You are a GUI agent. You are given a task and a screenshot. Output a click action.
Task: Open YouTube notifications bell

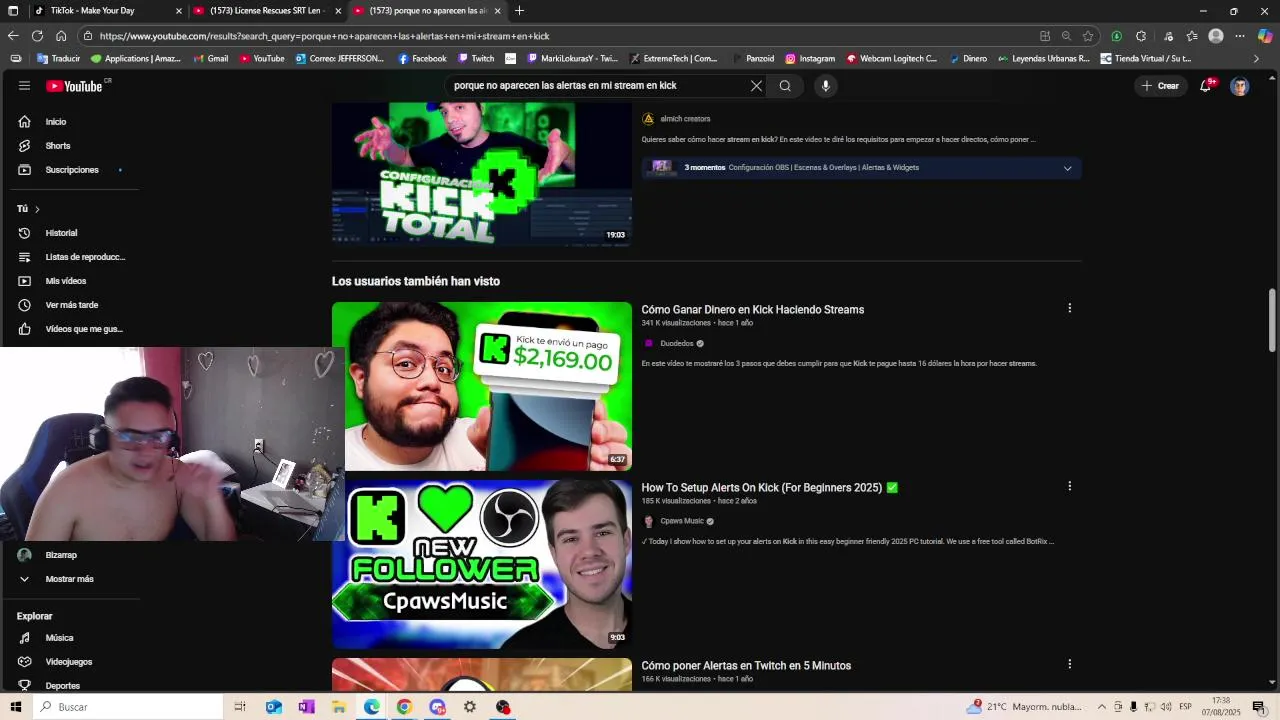tap(1206, 86)
